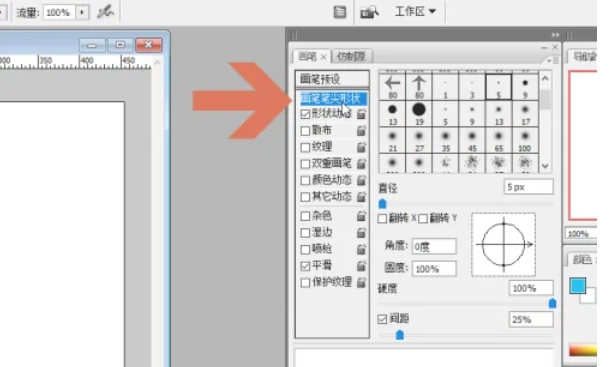Click the cyan foreground color swatch
Screen dimensions: 613x367
(577, 286)
